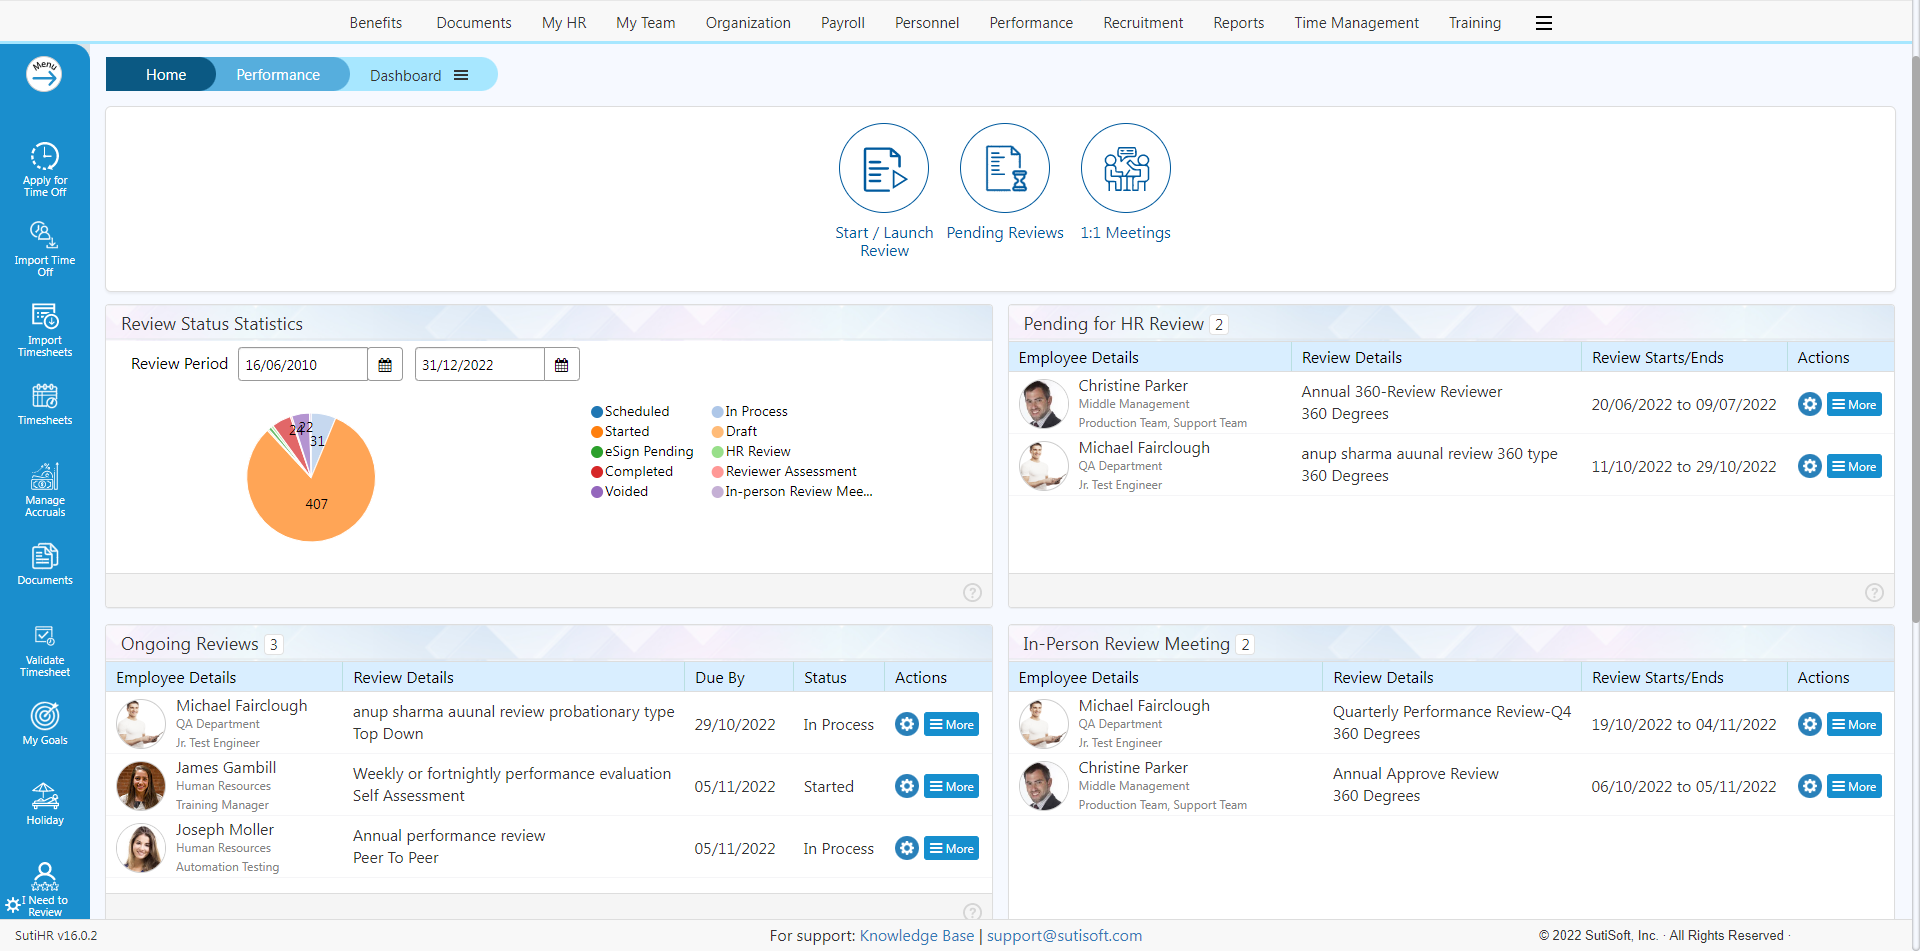The image size is (1920, 951).
Task: Select the Time Management menu item
Action: coord(1355,23)
